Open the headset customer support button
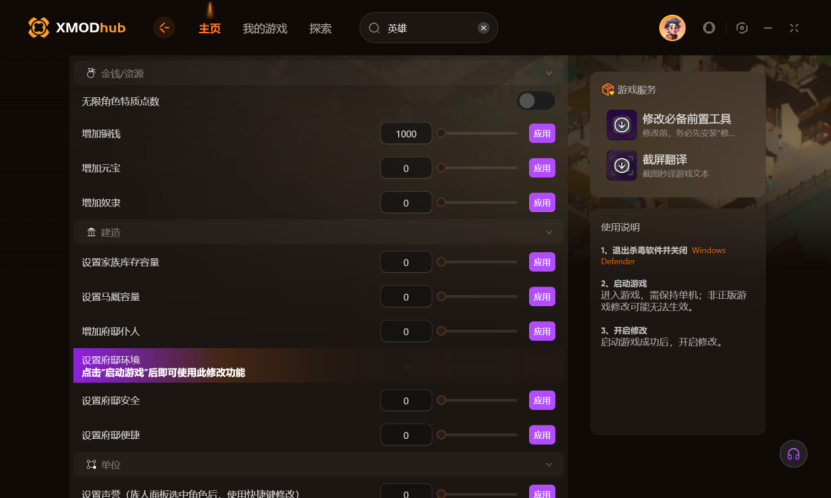Image resolution: width=831 pixels, height=498 pixels. [793, 454]
